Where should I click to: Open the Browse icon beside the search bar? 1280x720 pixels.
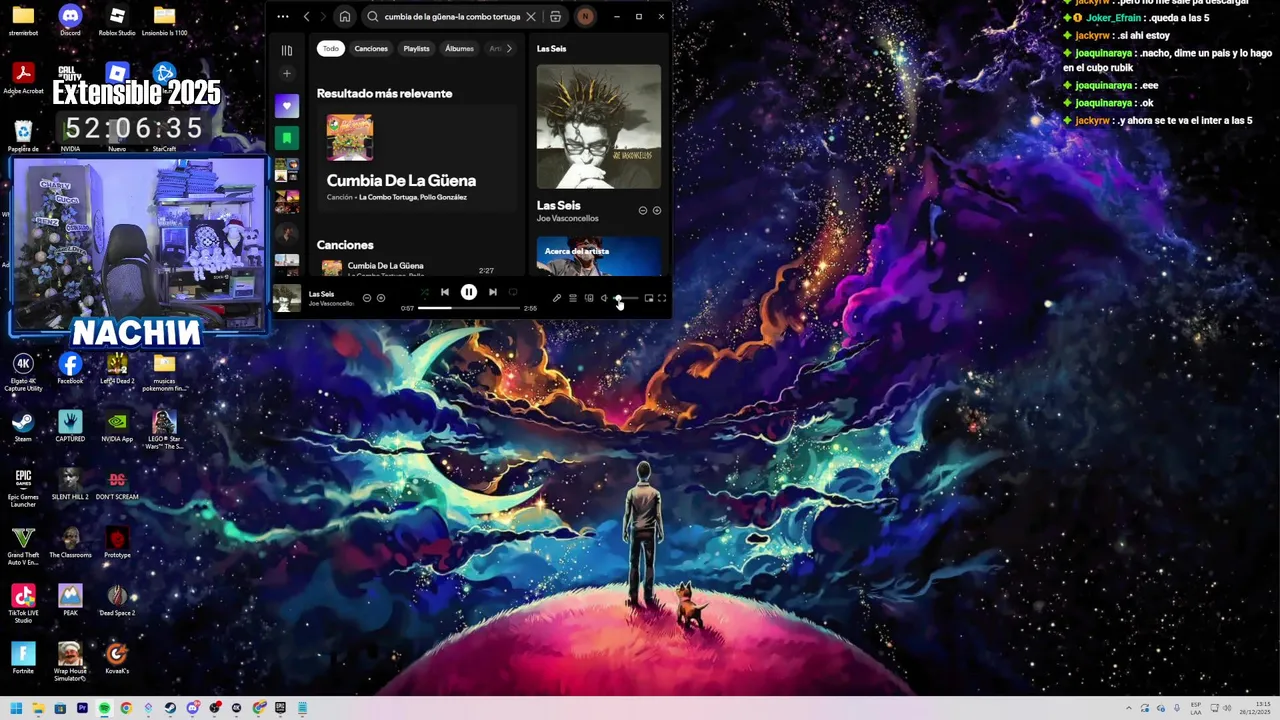(x=556, y=17)
